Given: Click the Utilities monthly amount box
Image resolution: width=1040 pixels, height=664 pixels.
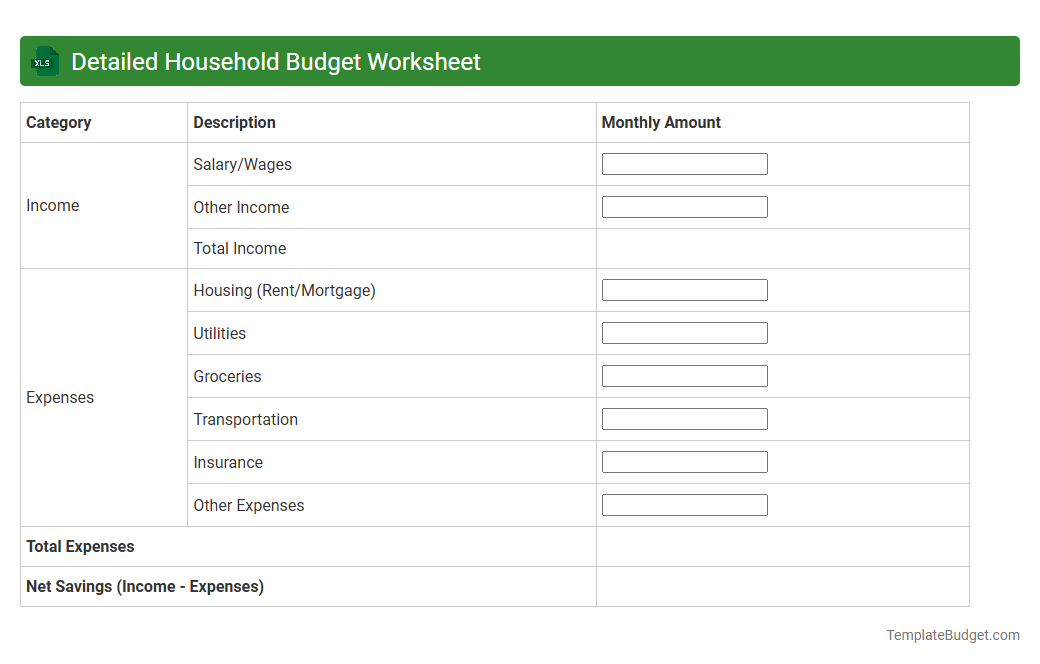Looking at the screenshot, I should [684, 332].
